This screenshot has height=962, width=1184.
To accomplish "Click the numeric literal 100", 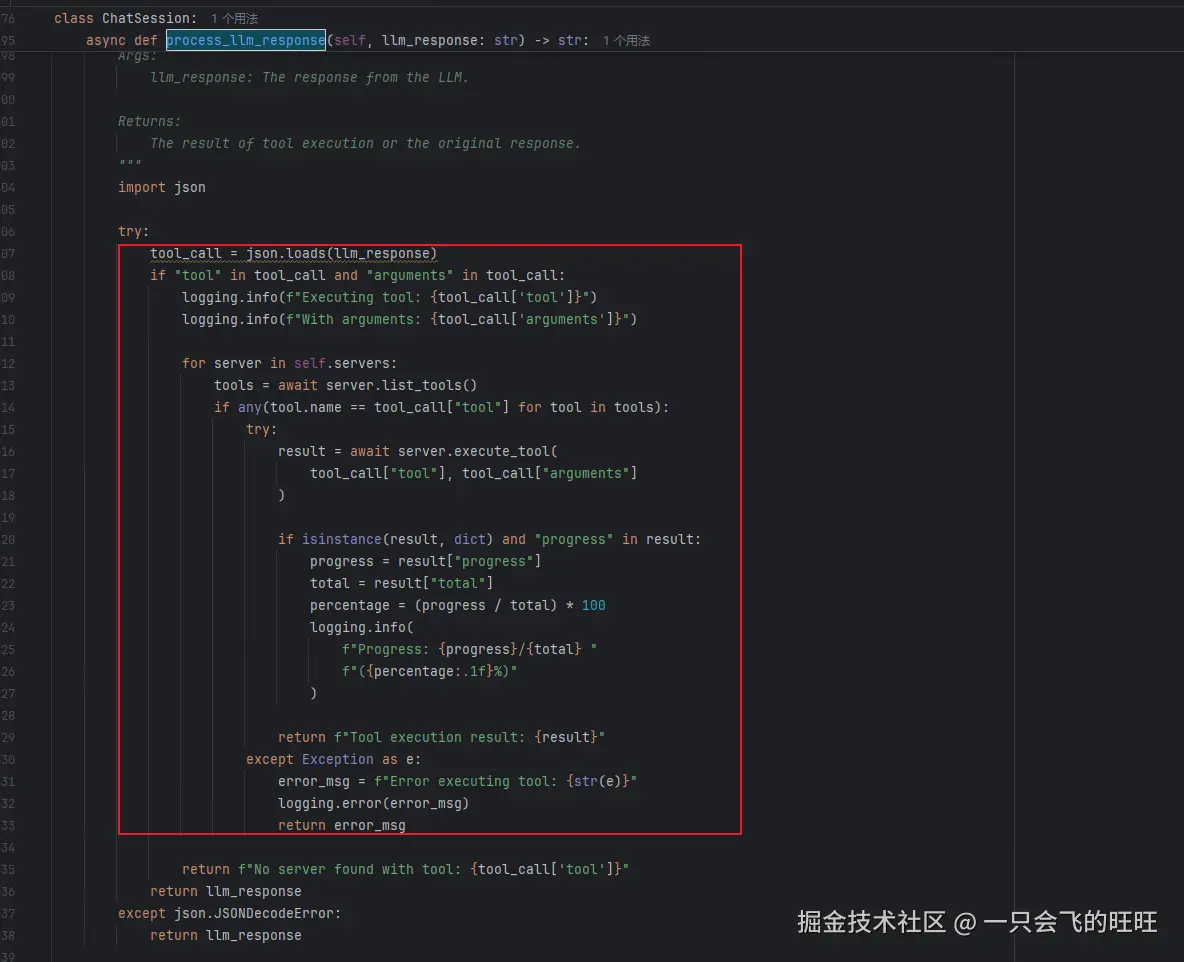I will click(x=594, y=605).
